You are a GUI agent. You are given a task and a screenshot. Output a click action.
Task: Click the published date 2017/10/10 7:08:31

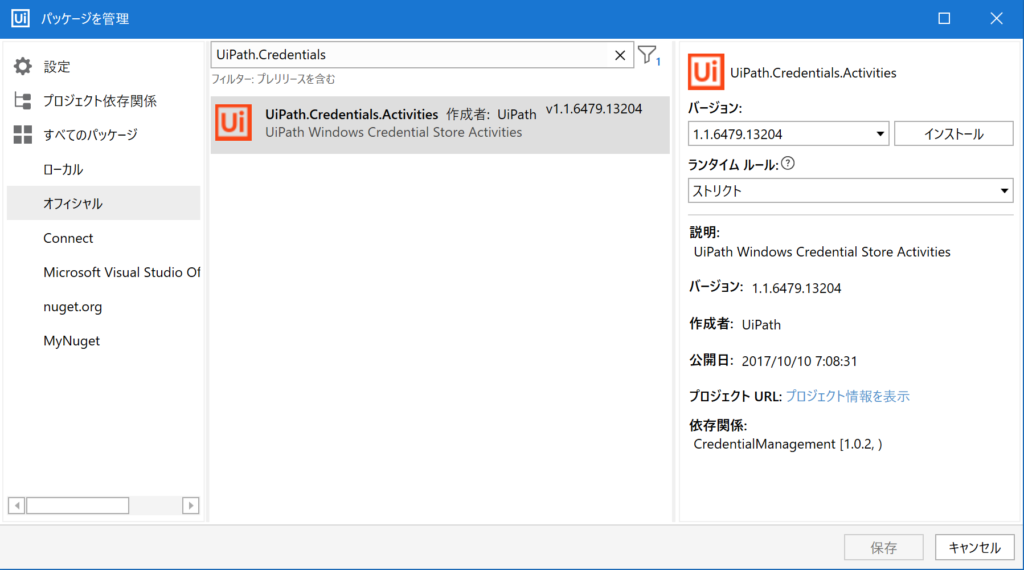pyautogui.click(x=799, y=361)
